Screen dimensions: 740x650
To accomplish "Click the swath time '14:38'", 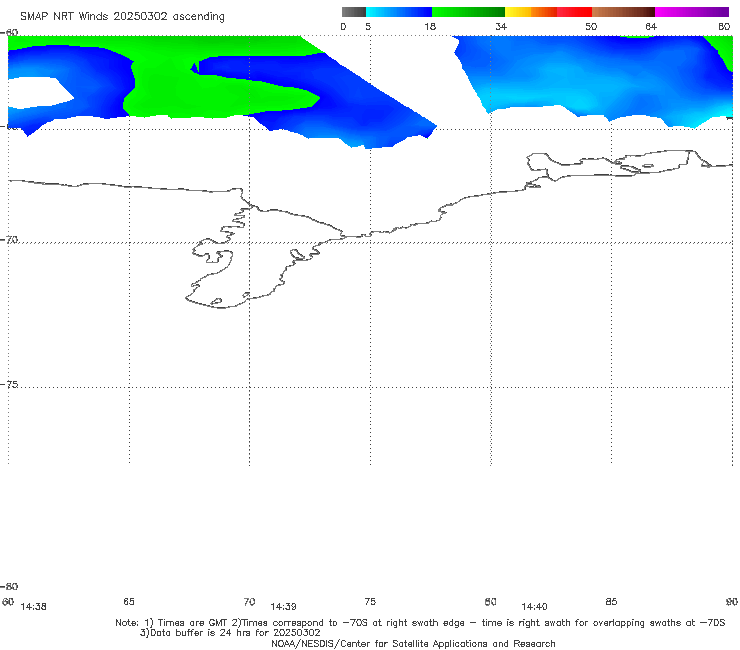I will click(34, 607).
